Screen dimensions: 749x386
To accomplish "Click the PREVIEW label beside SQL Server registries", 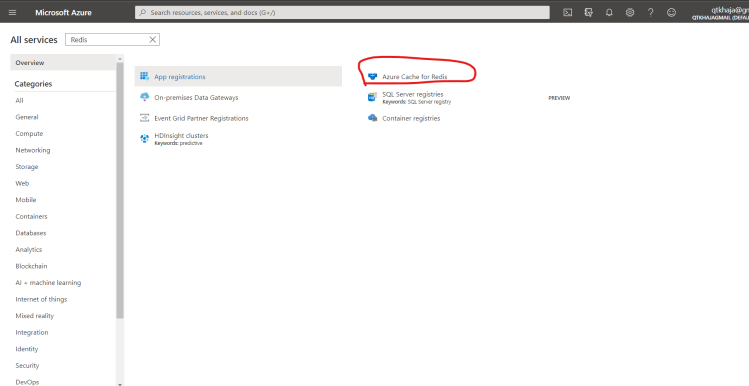I will click(x=559, y=98).
